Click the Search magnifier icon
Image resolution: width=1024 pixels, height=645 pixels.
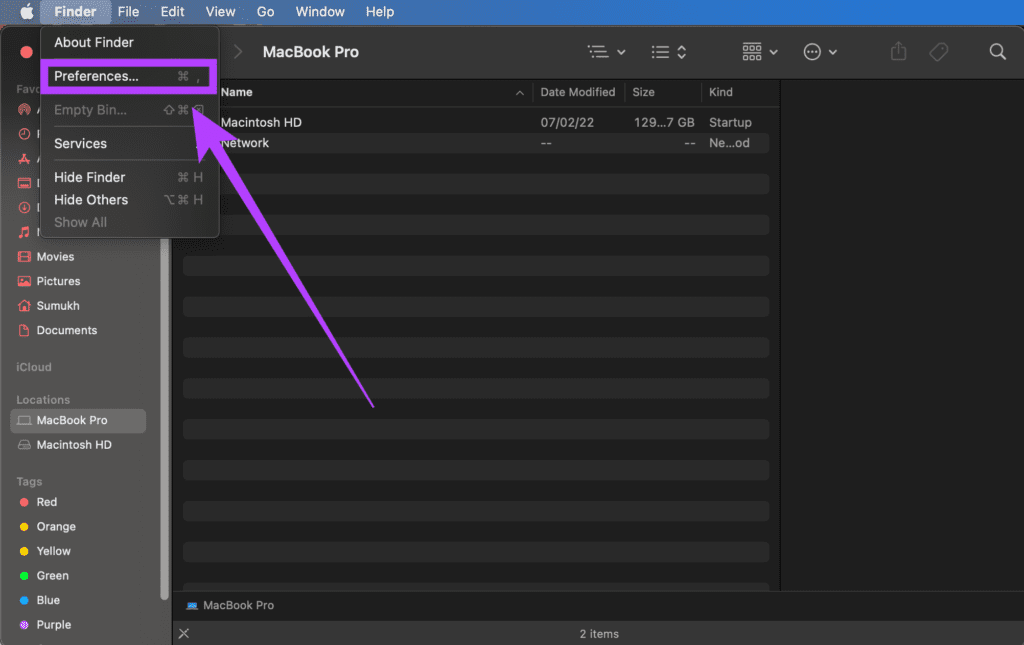997,52
